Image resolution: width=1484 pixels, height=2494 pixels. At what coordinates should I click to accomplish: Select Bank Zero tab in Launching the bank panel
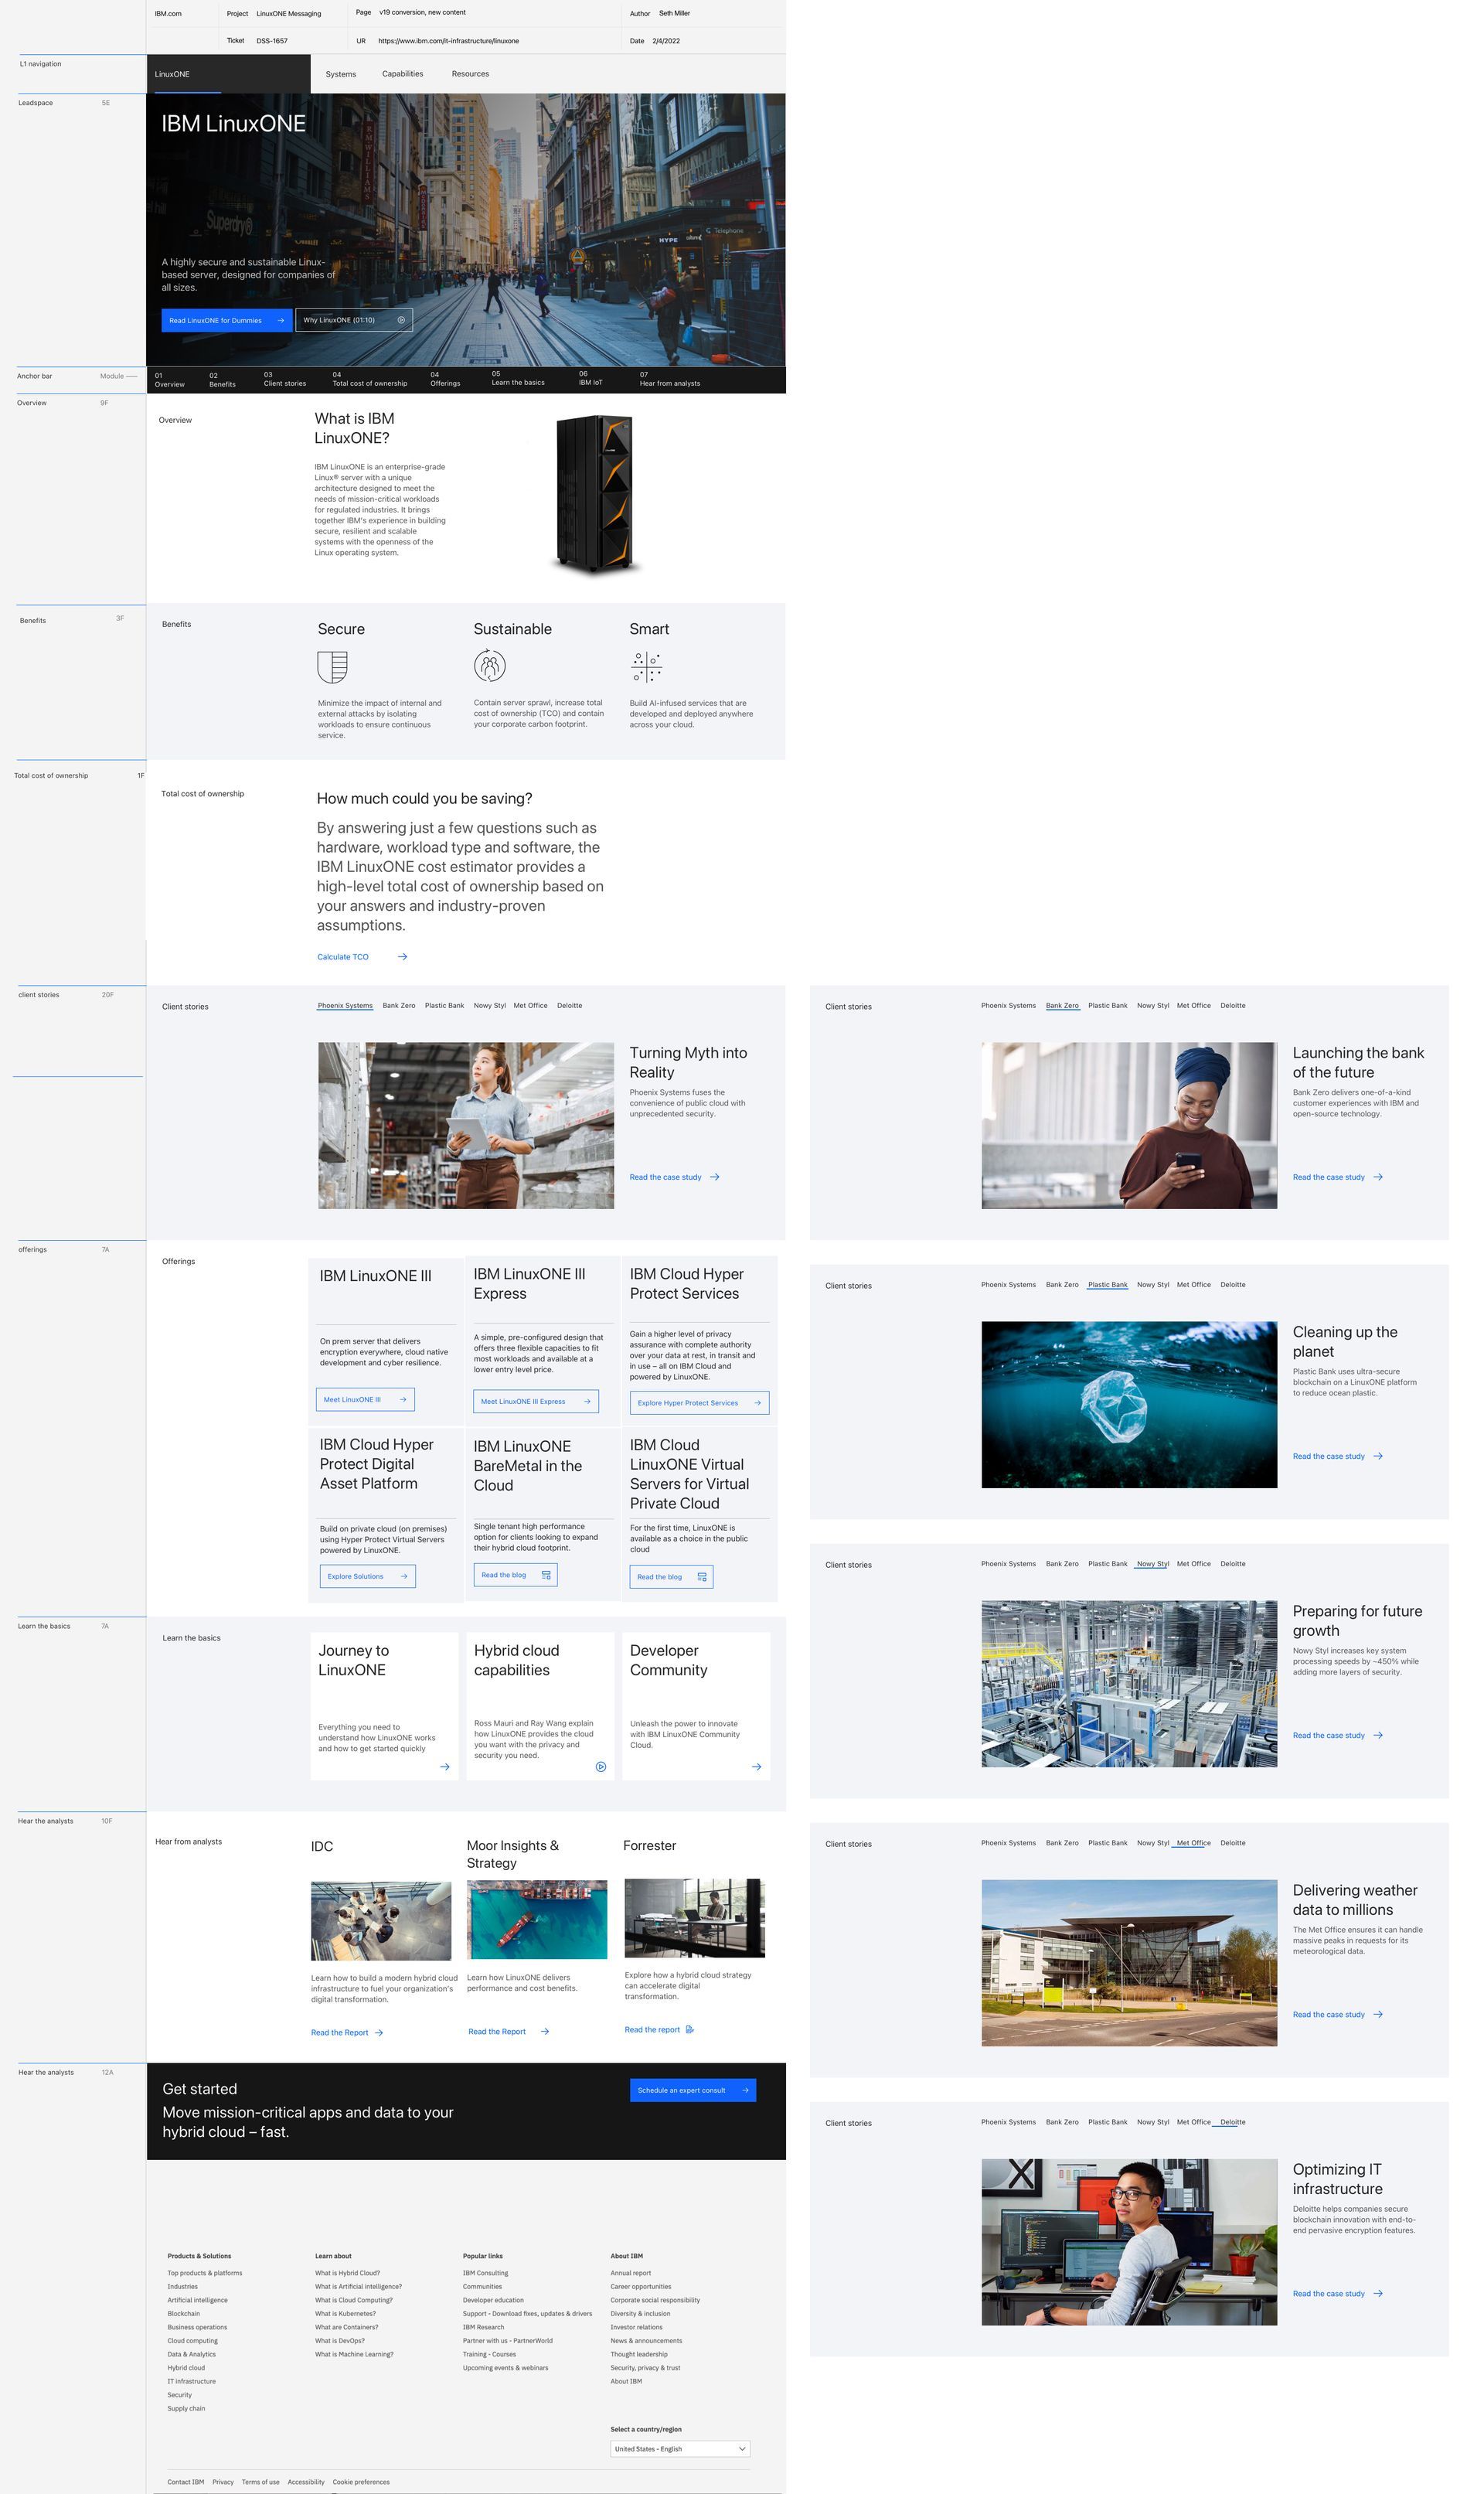tap(1062, 1006)
